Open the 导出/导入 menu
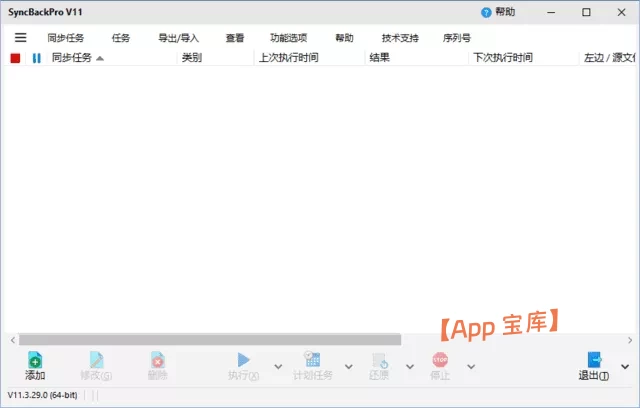The height and width of the screenshot is (408, 640). (178, 38)
